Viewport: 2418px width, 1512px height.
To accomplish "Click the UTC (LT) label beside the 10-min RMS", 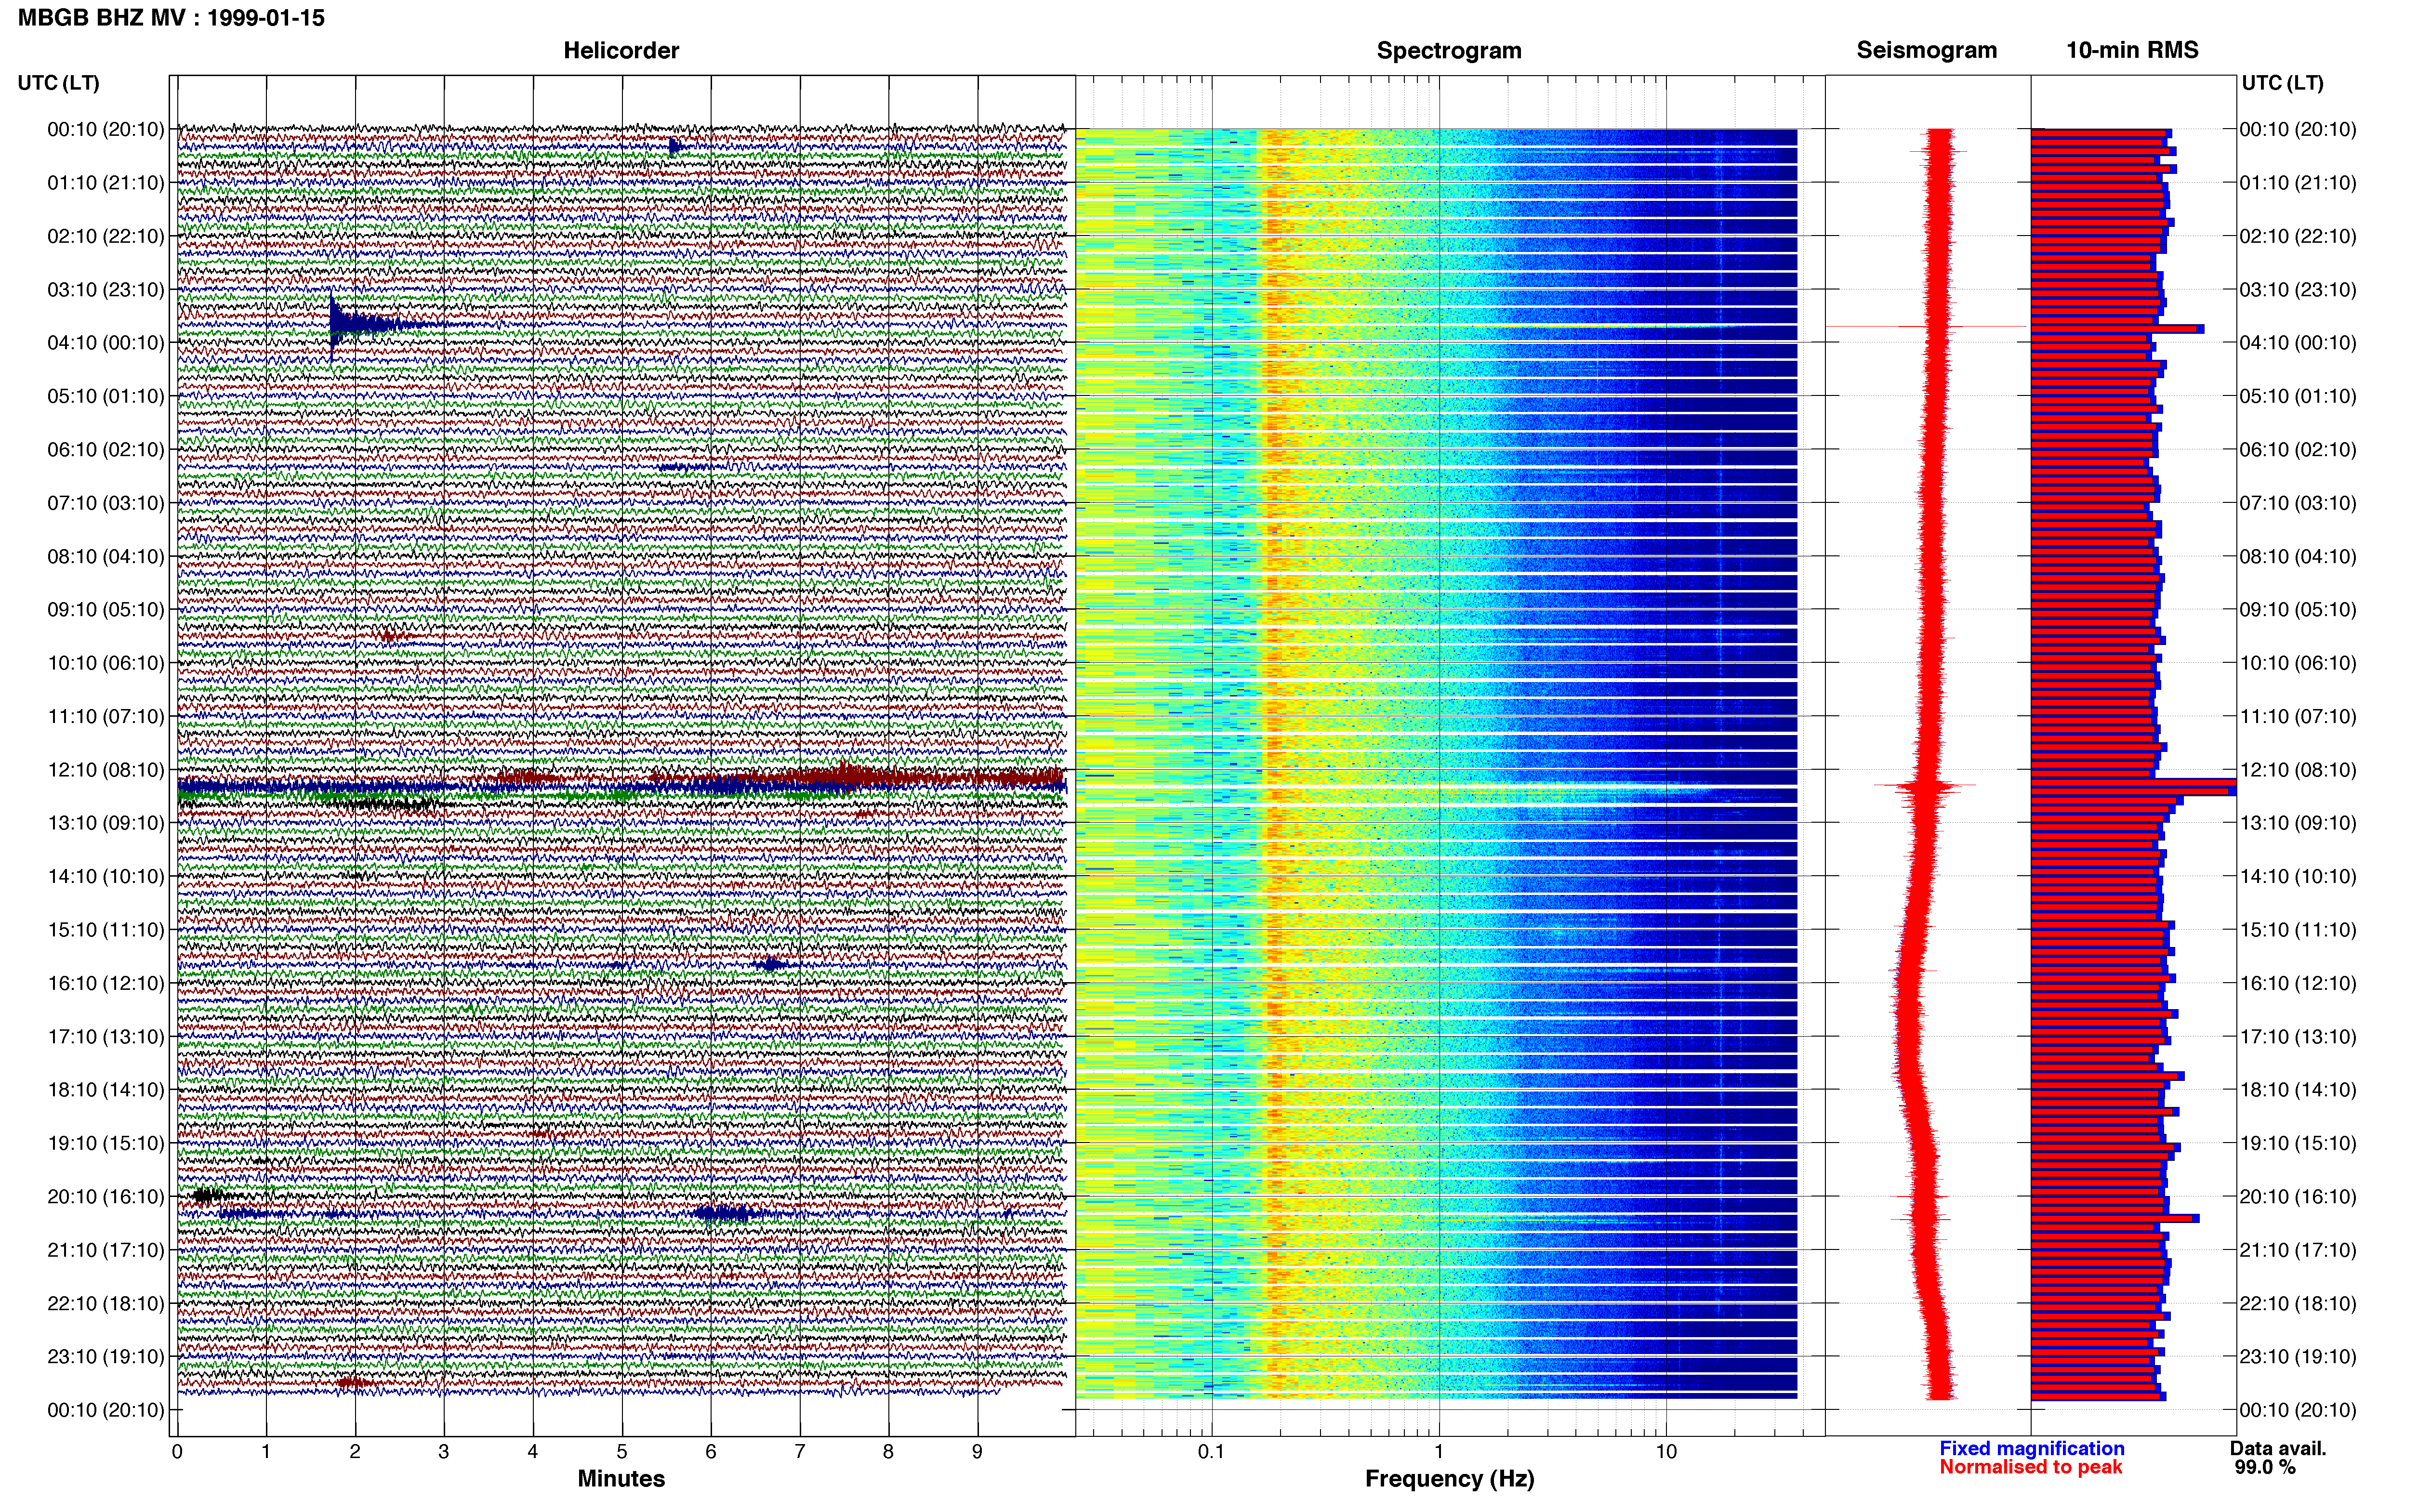I will pyautogui.click(x=2282, y=83).
